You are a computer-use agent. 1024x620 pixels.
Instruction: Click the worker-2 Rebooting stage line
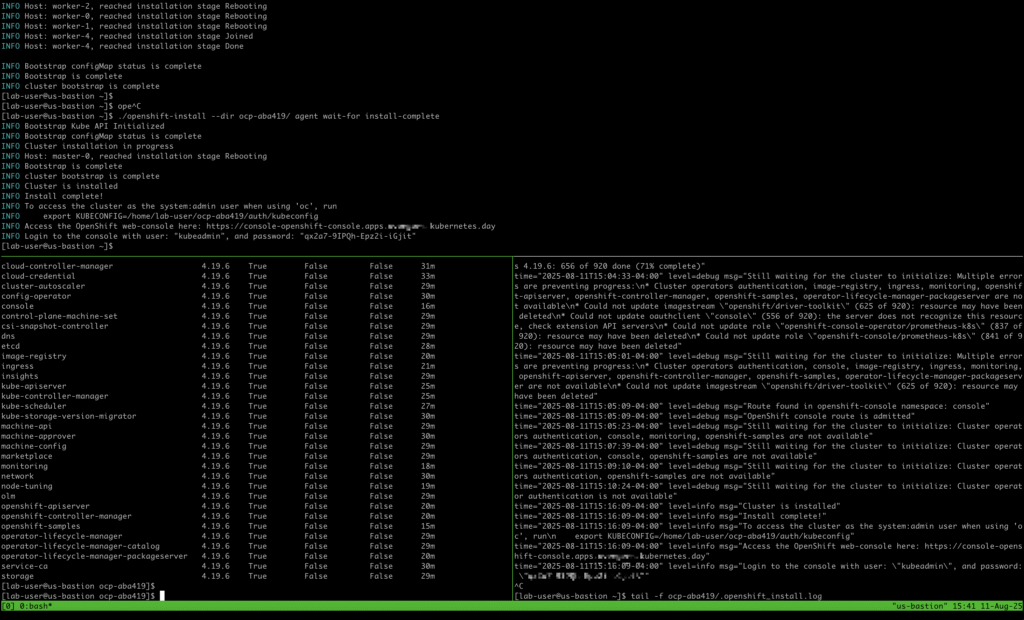(x=134, y=6)
